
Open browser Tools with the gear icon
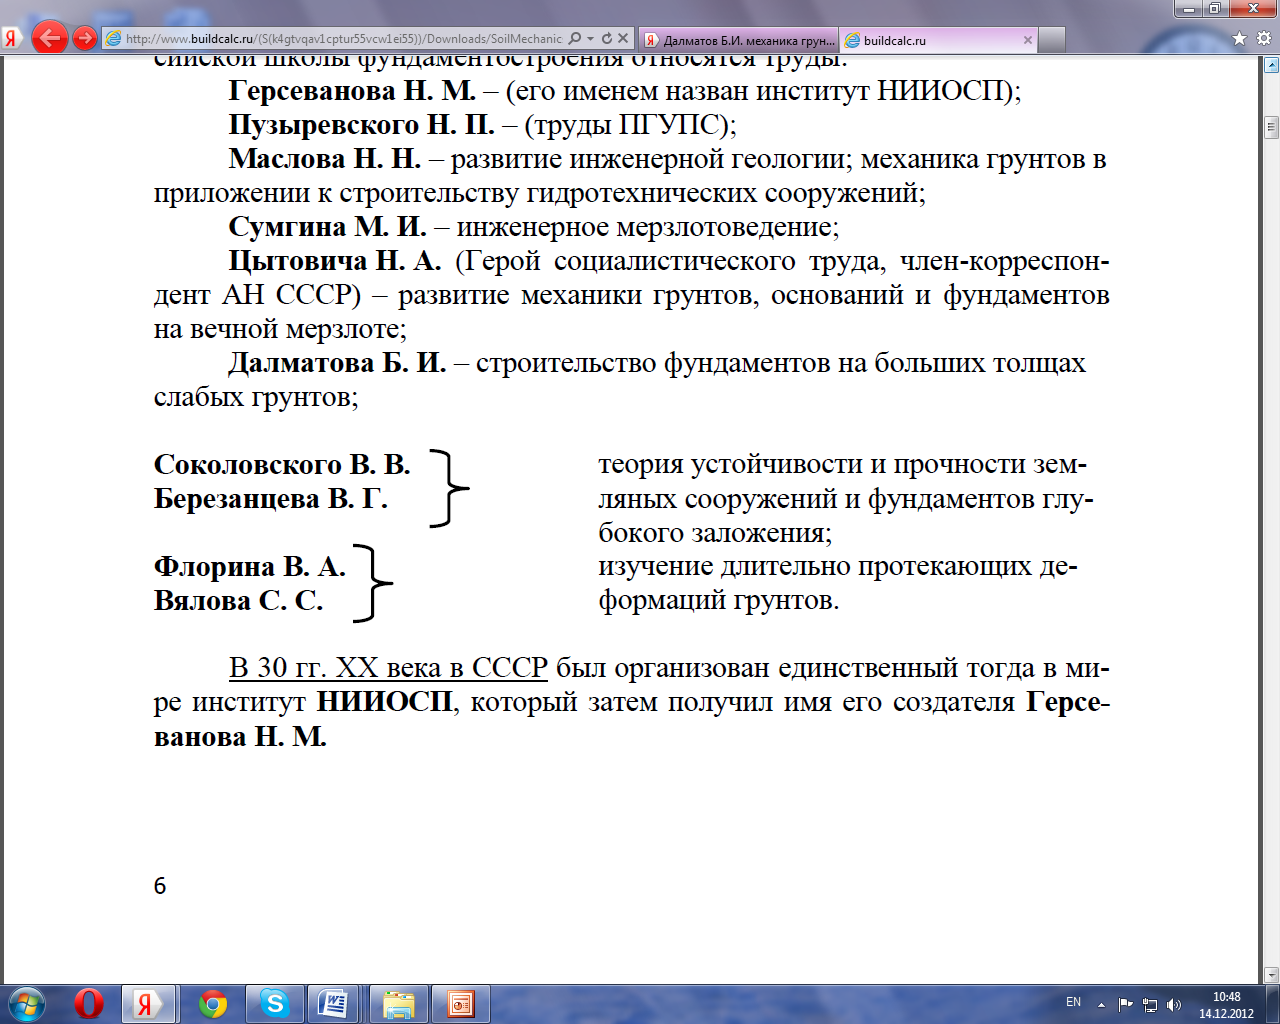[x=1263, y=39]
